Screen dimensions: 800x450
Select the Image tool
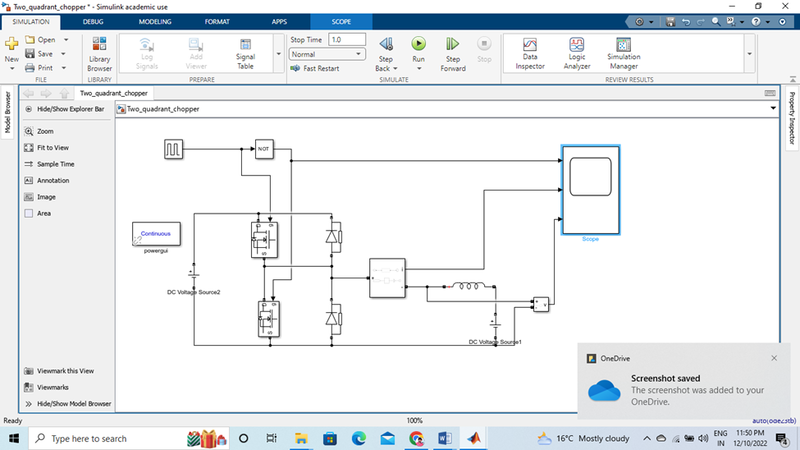click(40, 196)
